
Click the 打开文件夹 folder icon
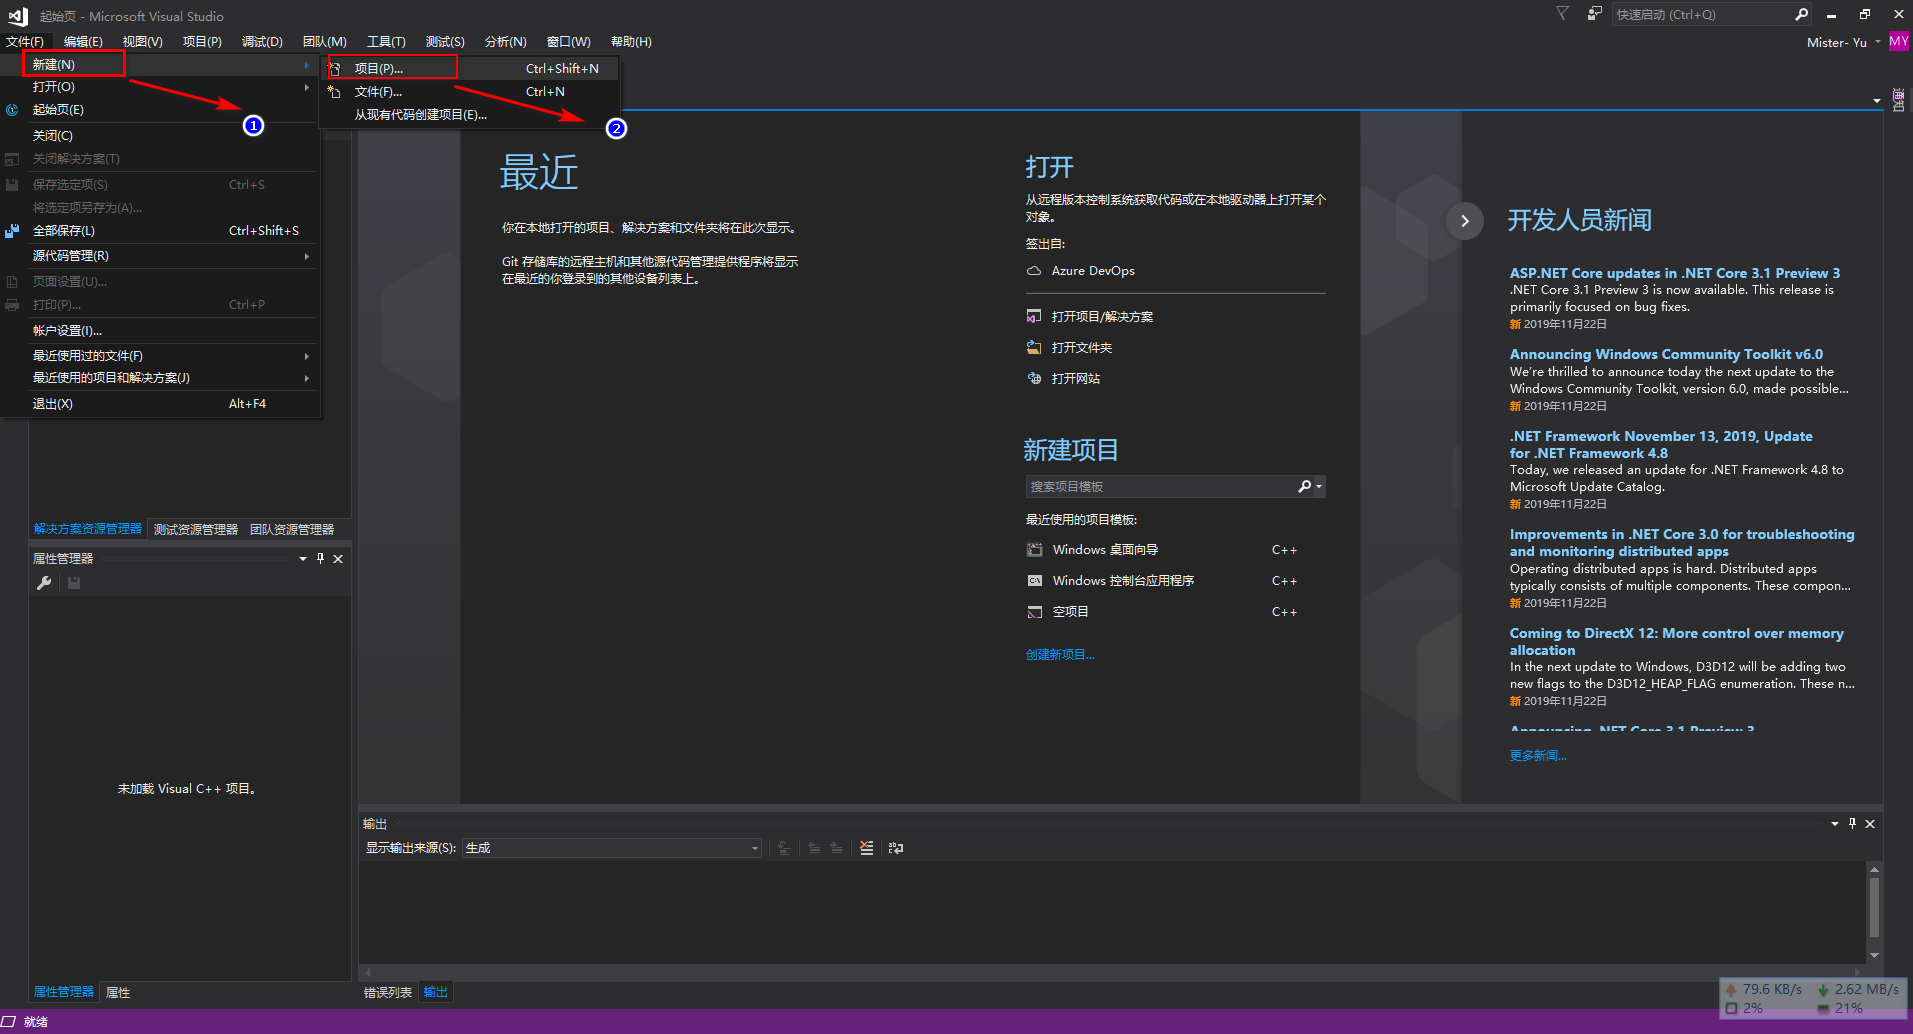(x=1034, y=347)
